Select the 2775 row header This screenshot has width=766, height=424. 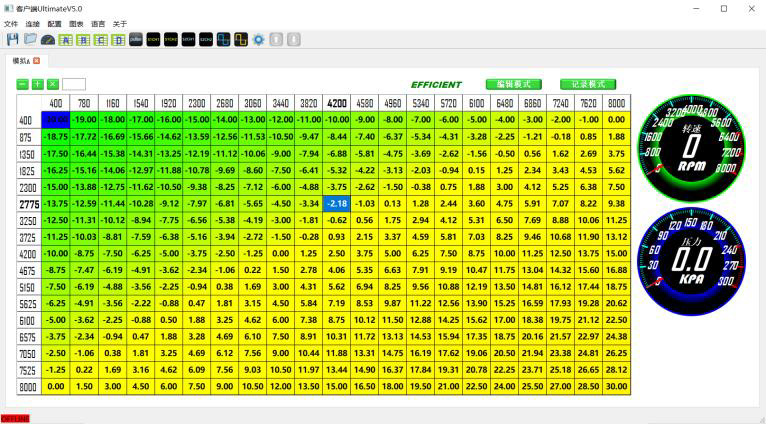(26, 203)
